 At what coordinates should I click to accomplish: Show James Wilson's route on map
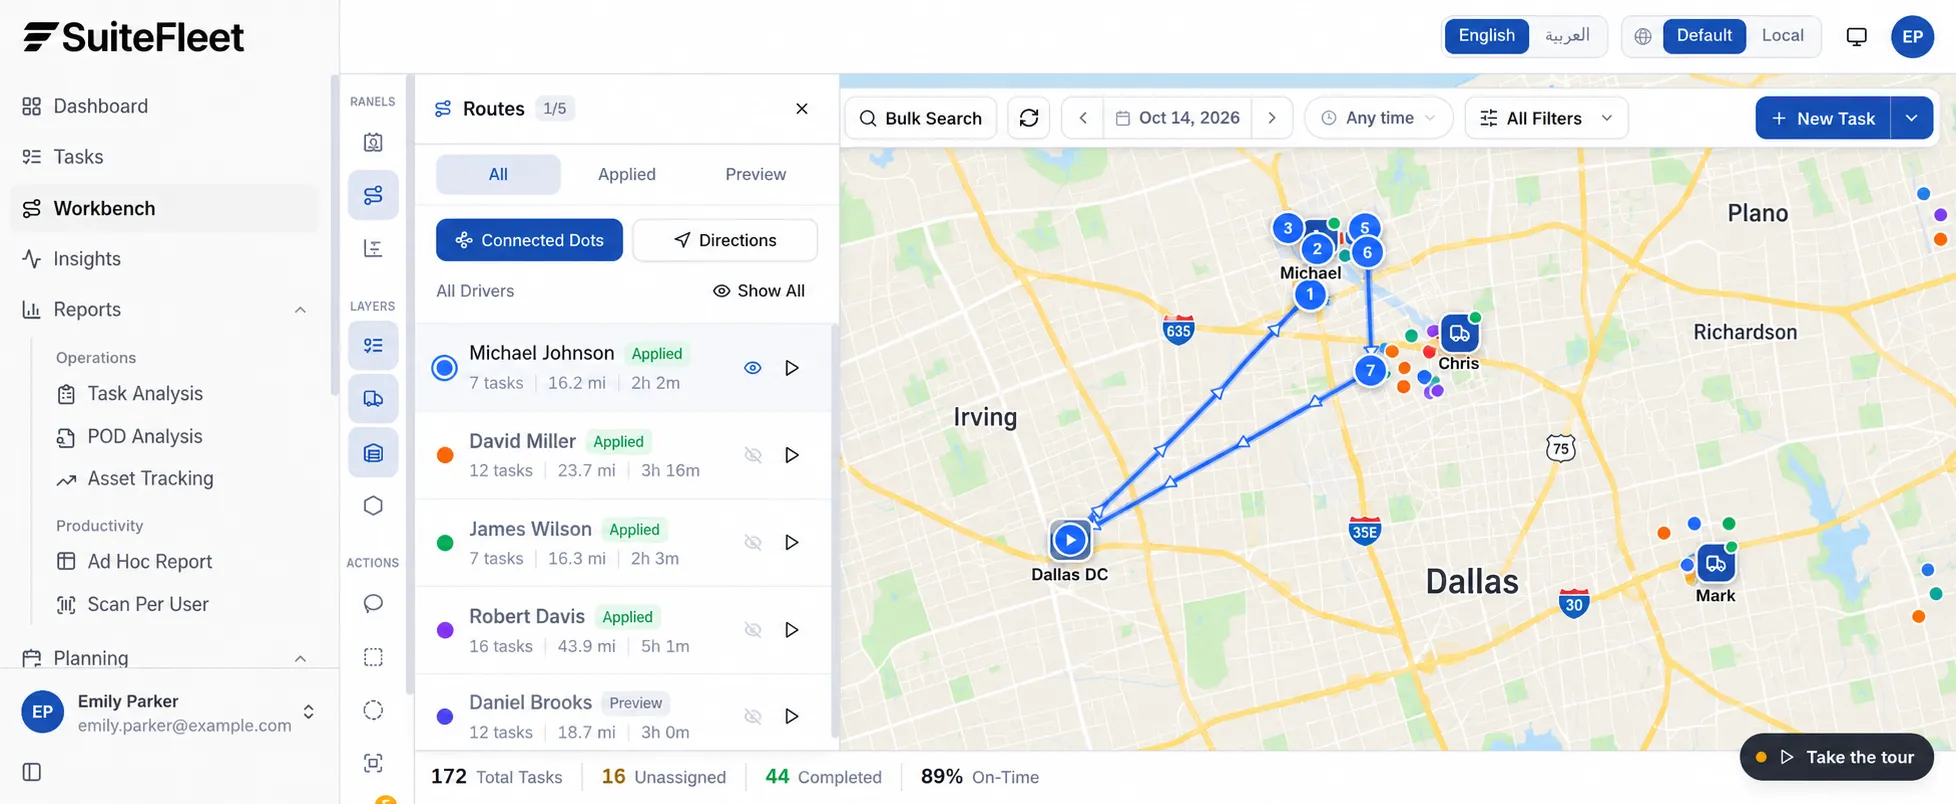click(753, 542)
